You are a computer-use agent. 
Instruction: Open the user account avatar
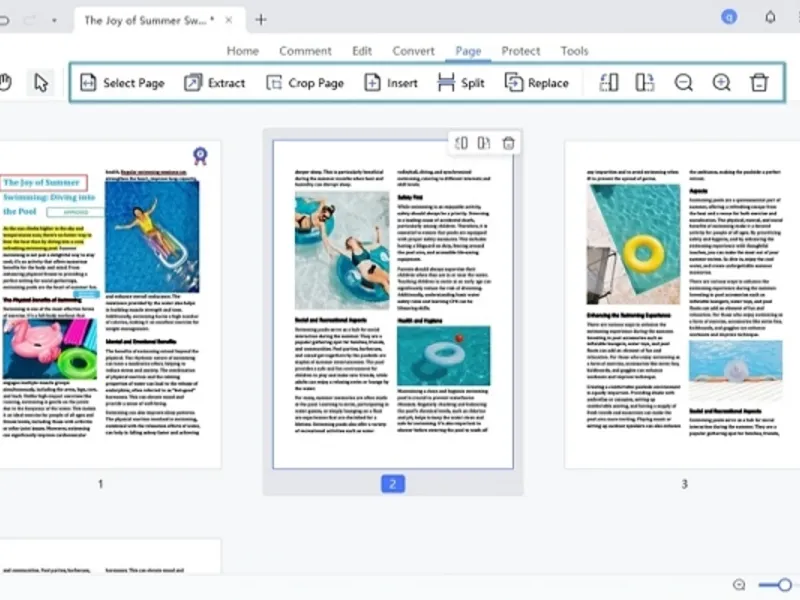point(729,17)
